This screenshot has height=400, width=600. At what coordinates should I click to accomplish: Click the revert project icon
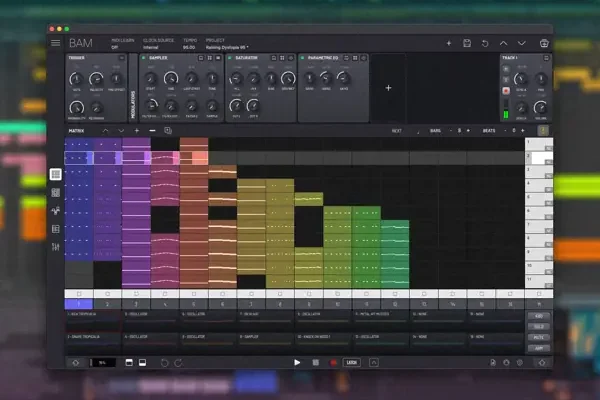pos(485,44)
